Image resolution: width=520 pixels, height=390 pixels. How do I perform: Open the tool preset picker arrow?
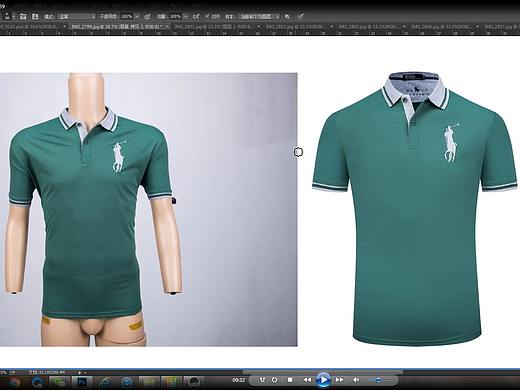click(14, 16)
